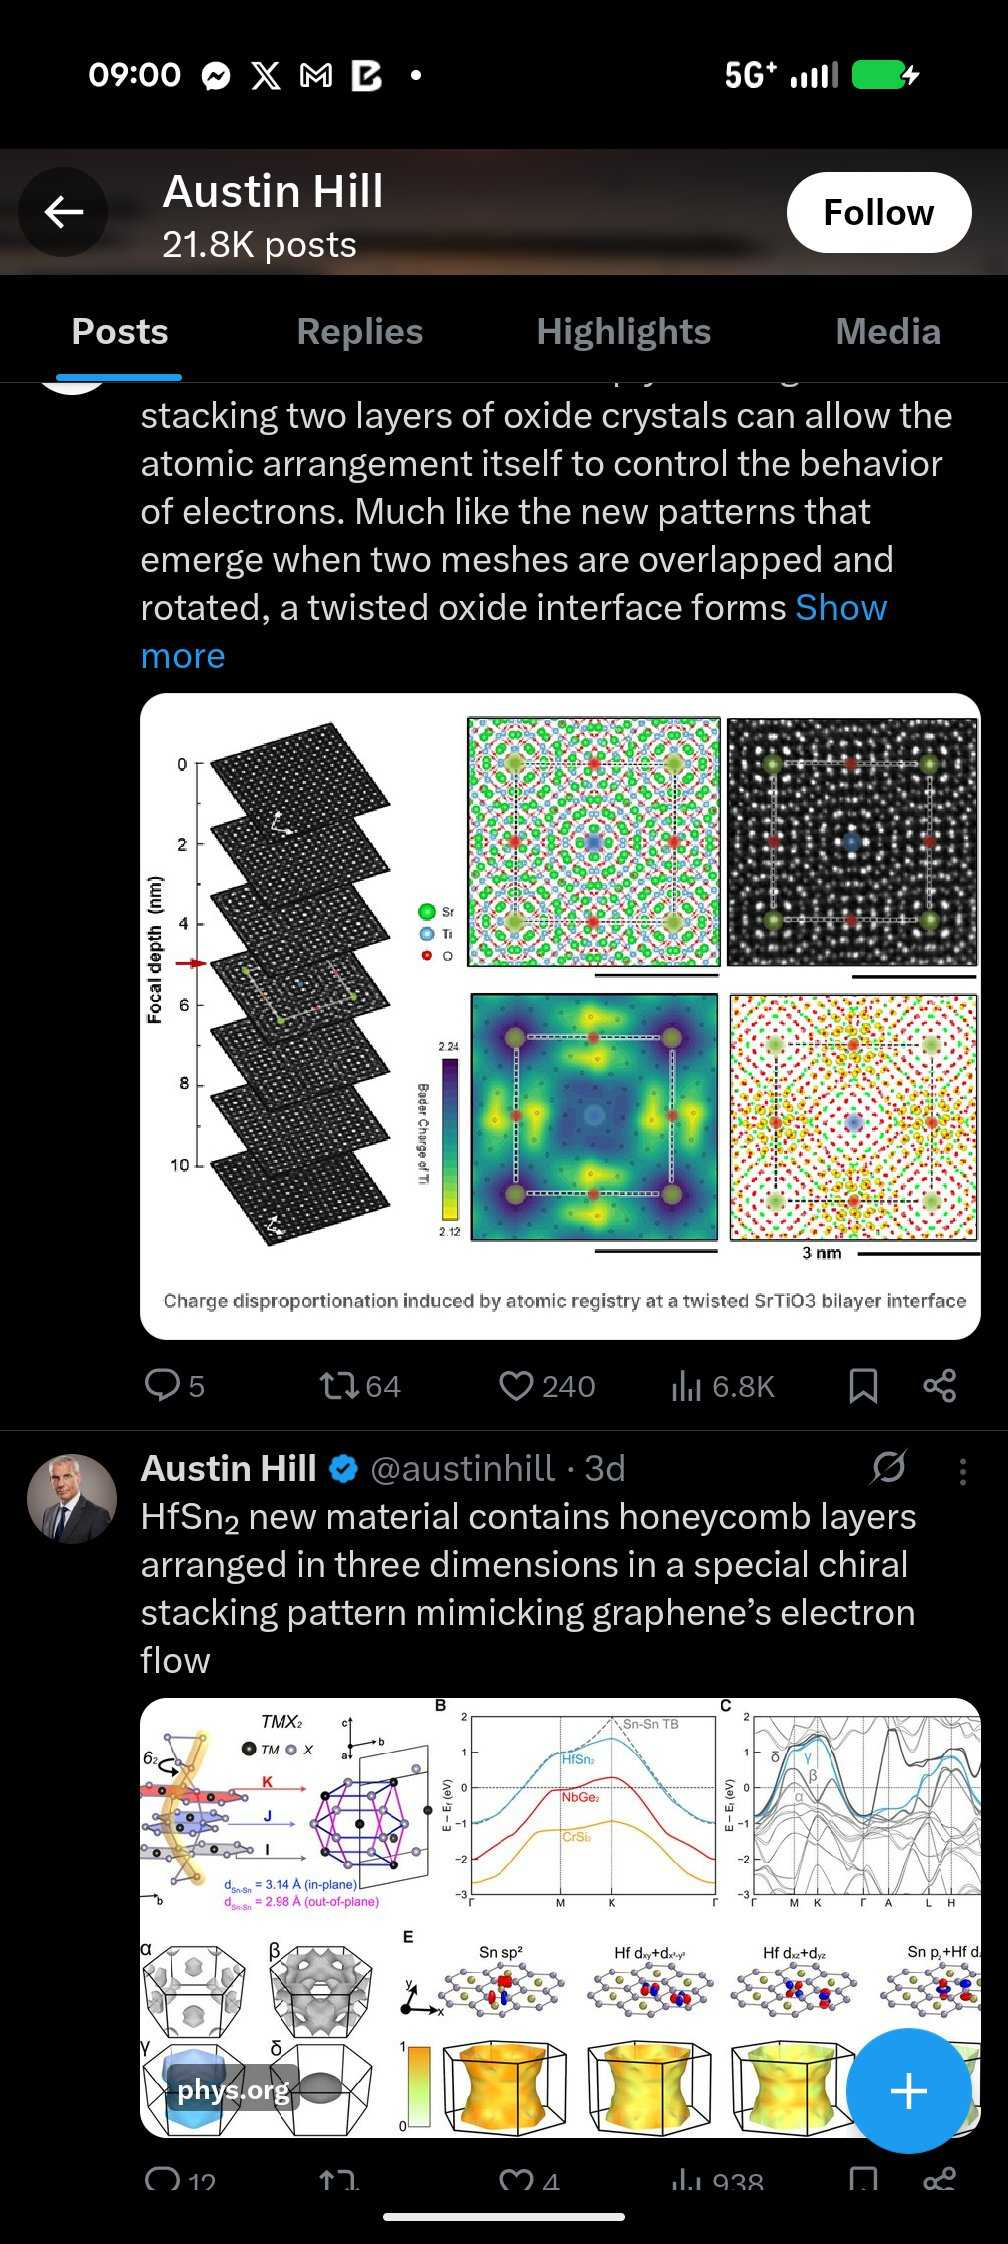Viewport: 1008px width, 2244px height.
Task: Select the Media tab
Action: click(x=887, y=332)
